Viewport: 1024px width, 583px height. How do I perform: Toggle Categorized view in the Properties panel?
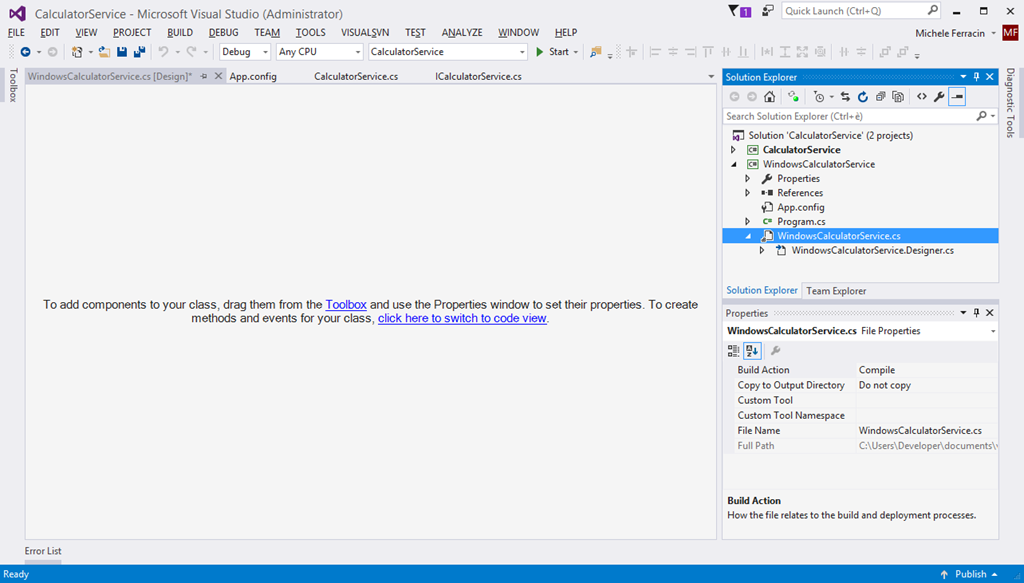(x=734, y=351)
